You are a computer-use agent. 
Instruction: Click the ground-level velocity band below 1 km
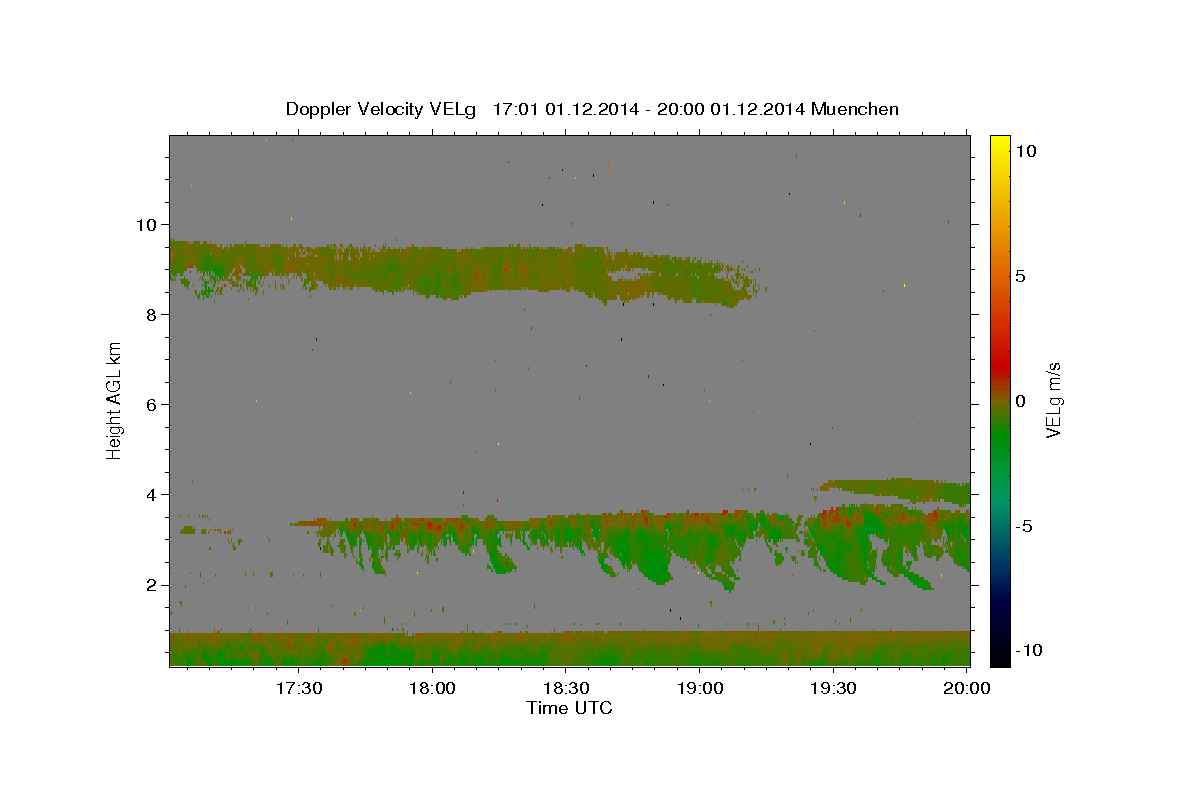point(569,649)
